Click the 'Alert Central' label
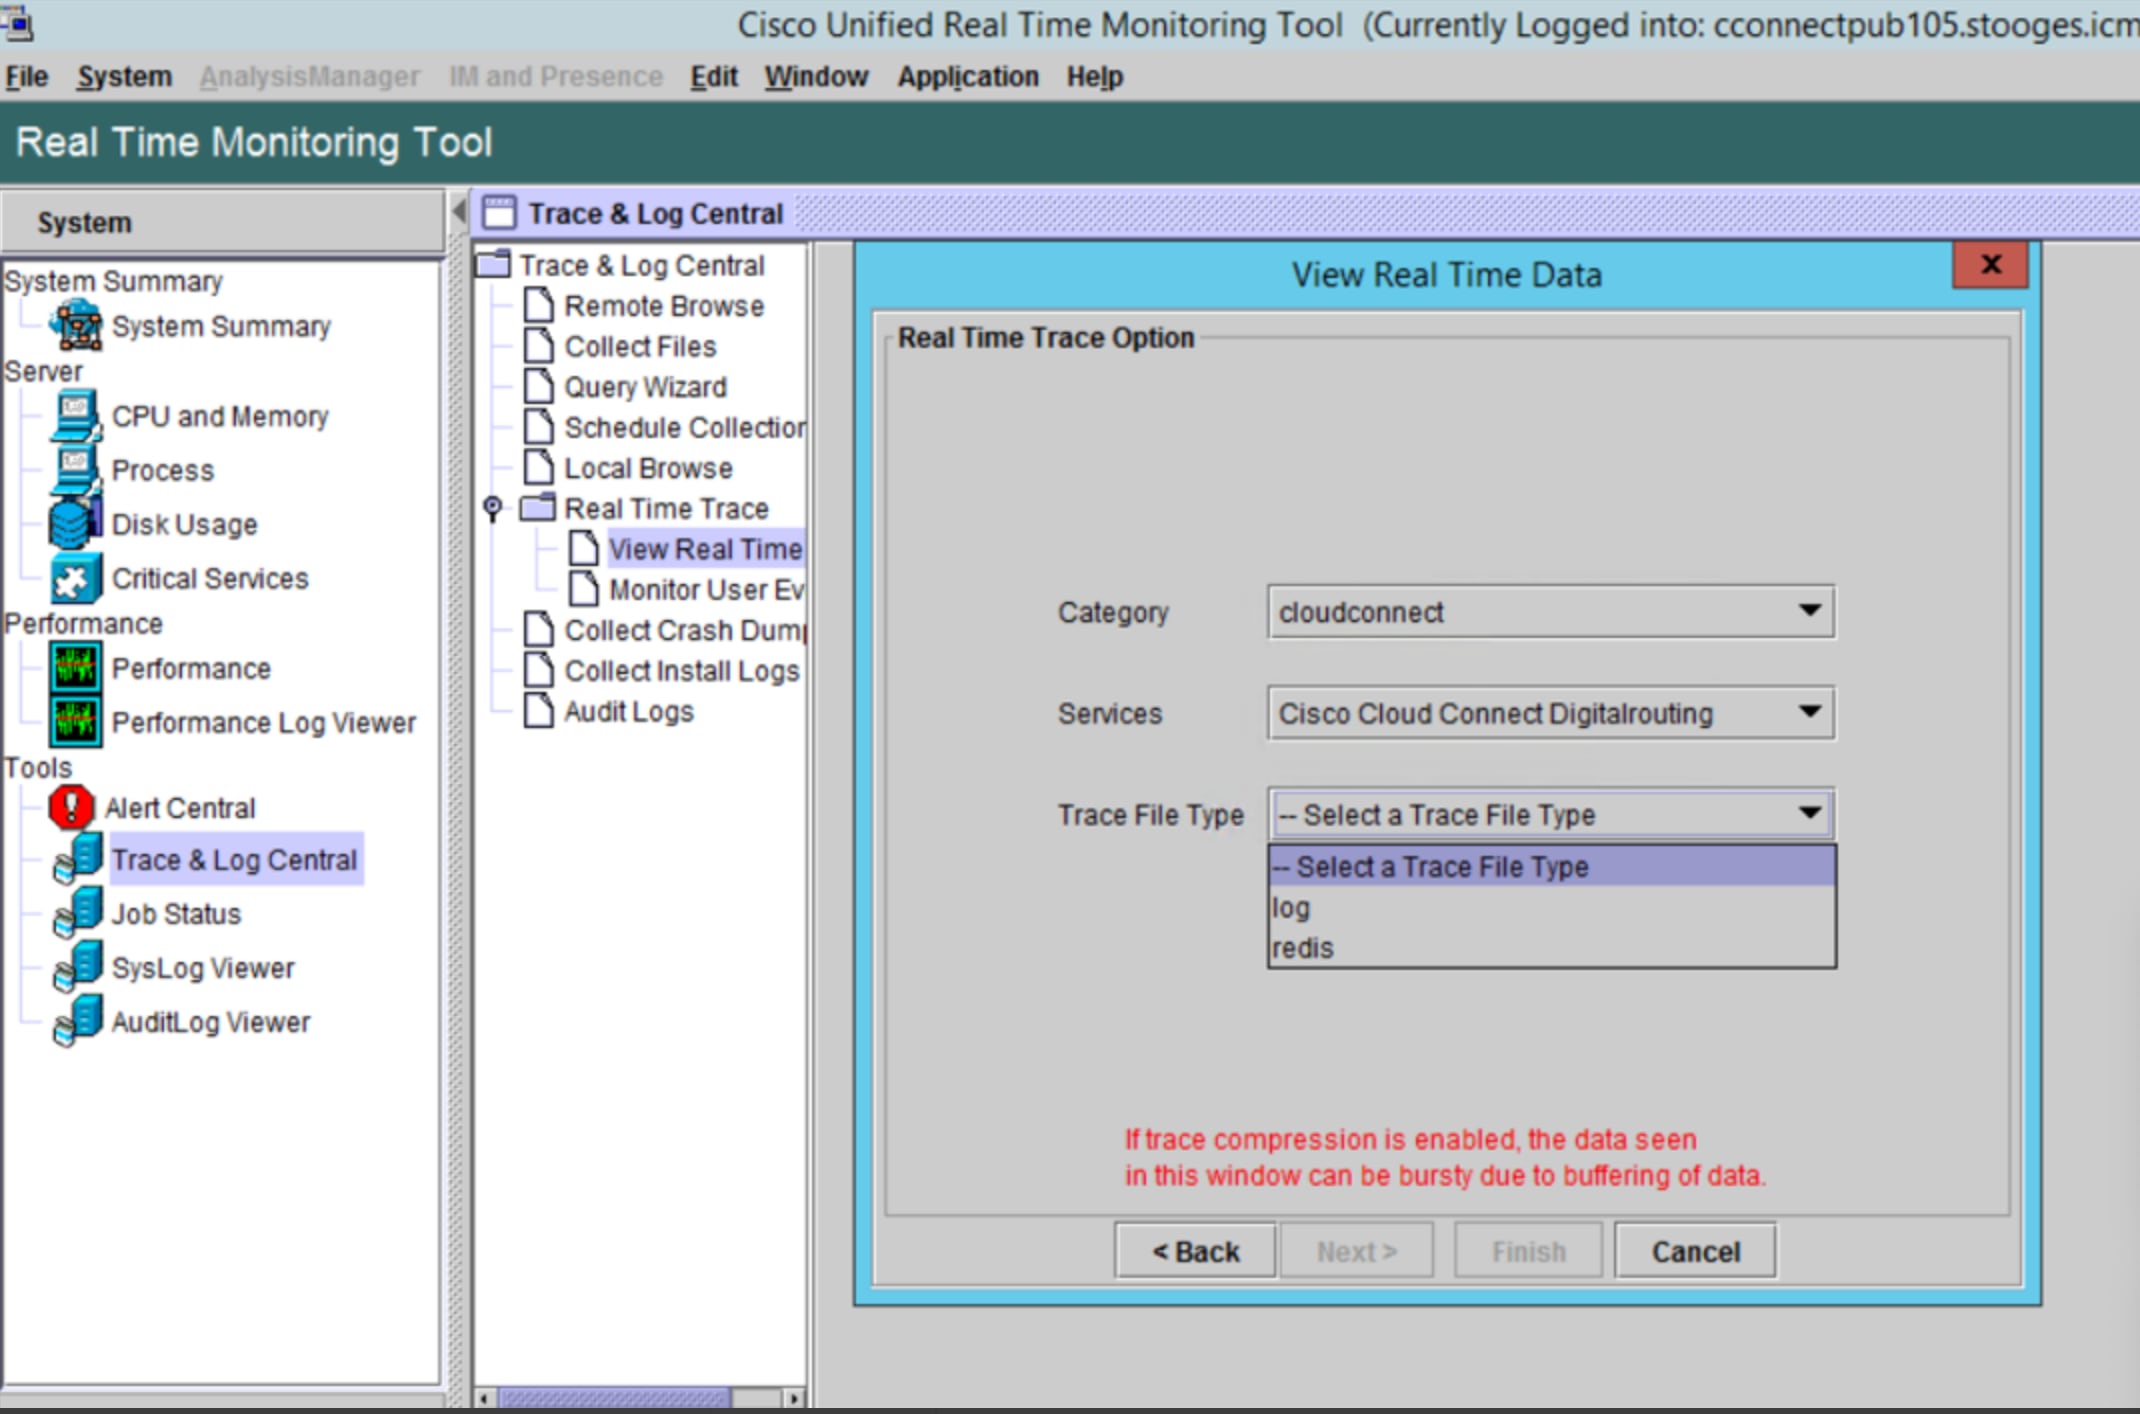This screenshot has width=2140, height=1414. 180,808
